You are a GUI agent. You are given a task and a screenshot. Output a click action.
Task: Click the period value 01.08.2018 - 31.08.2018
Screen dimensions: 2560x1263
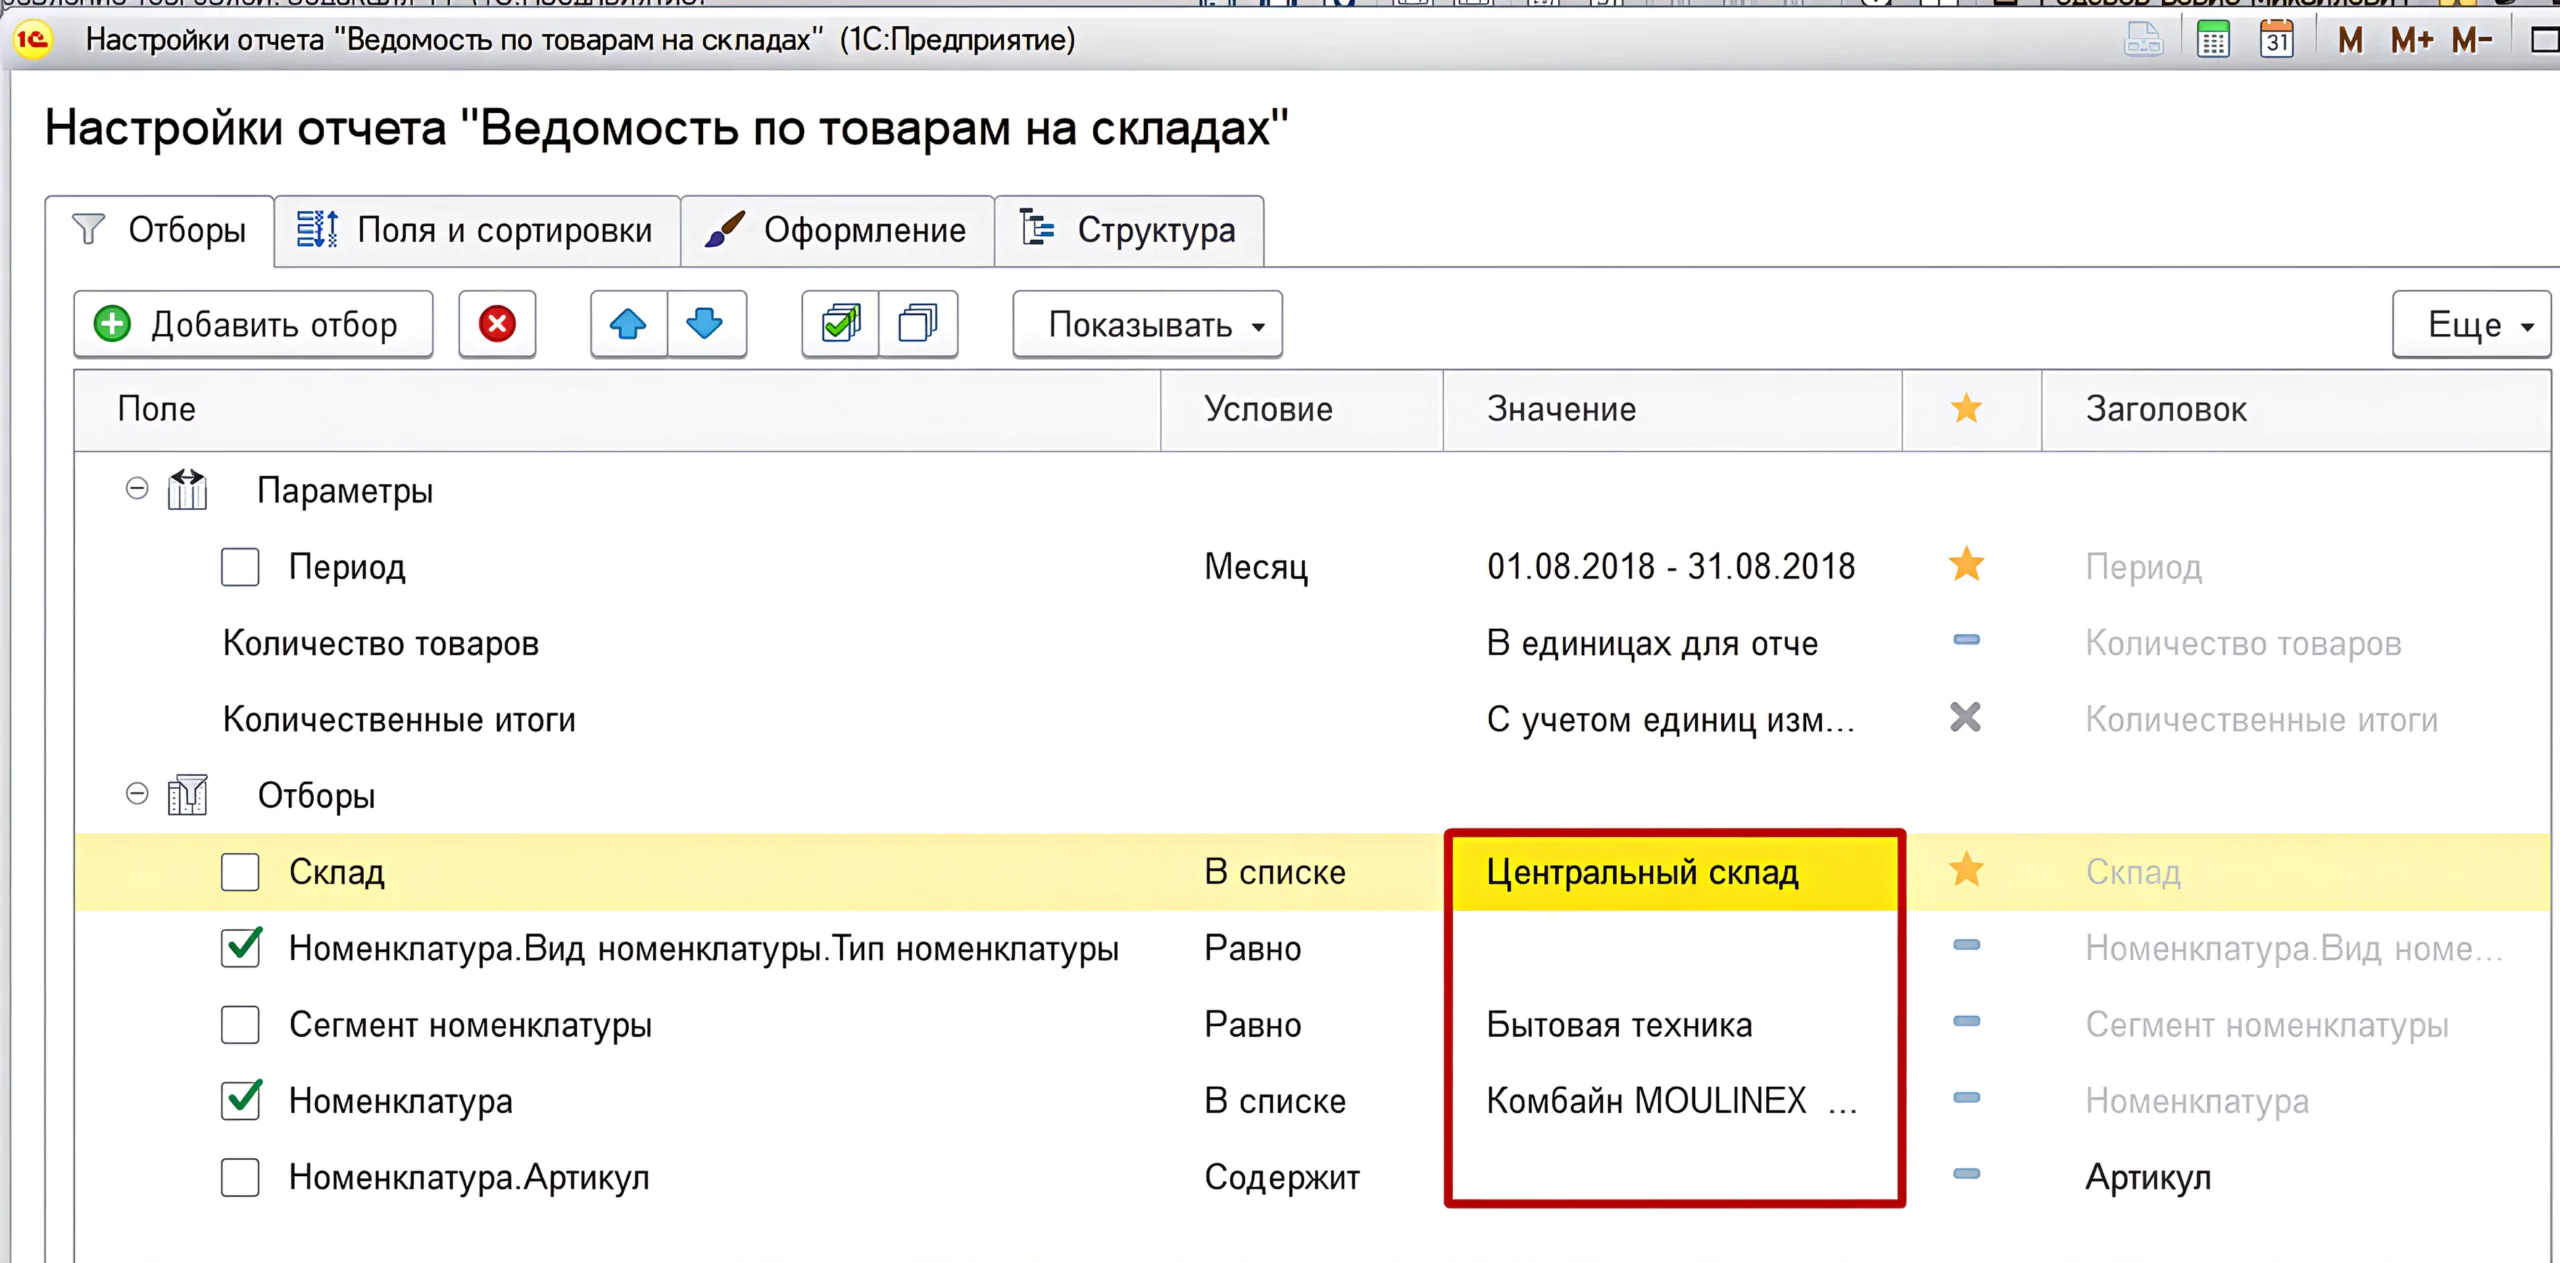pos(1671,567)
